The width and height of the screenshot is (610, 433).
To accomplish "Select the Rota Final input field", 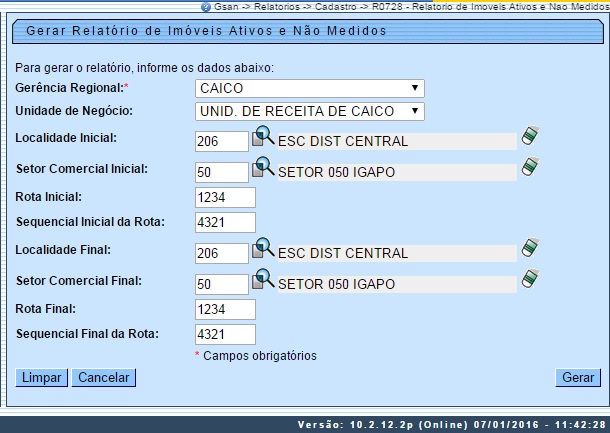I will (225, 309).
